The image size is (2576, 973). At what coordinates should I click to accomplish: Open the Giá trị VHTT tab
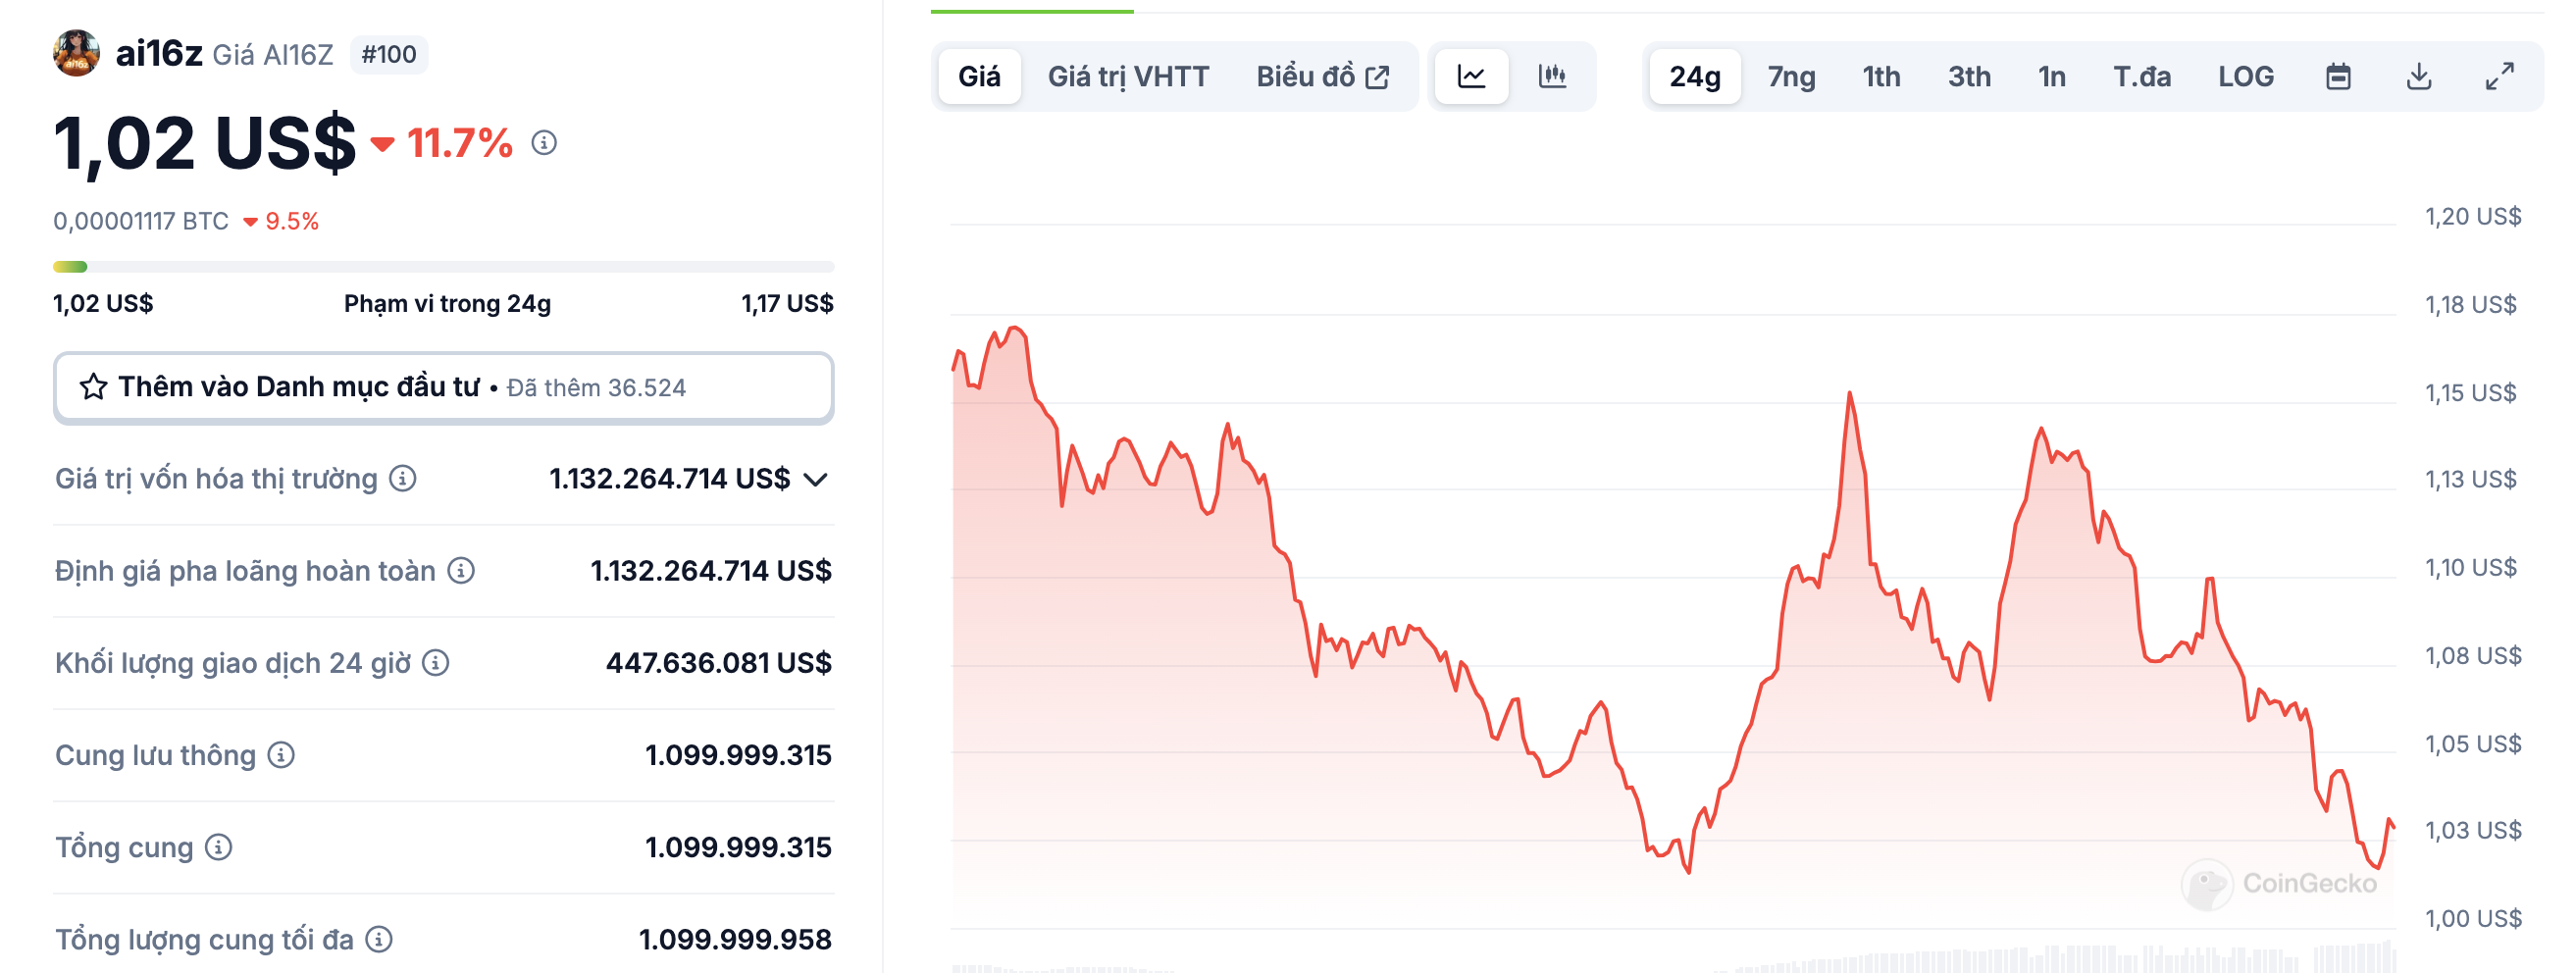[1128, 76]
